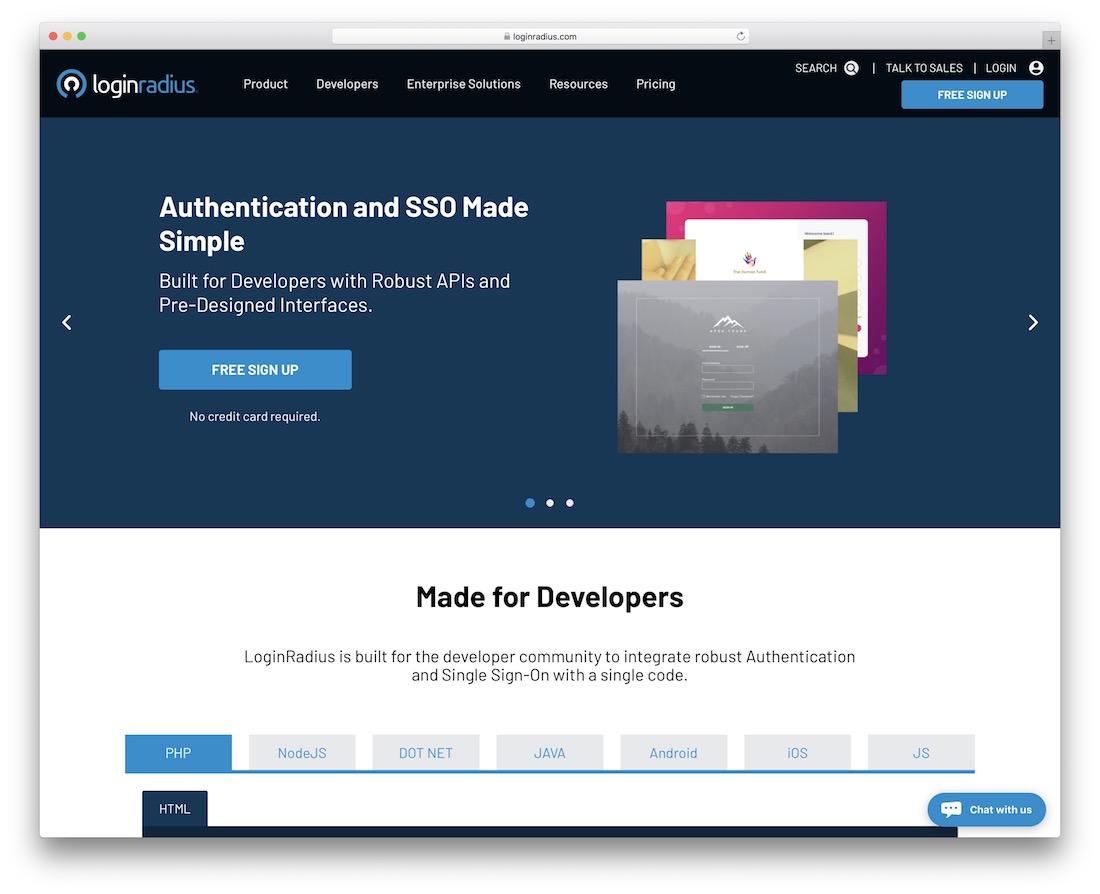Click header FREE SIGN UP button
This screenshot has width=1100, height=894.
pos(972,95)
